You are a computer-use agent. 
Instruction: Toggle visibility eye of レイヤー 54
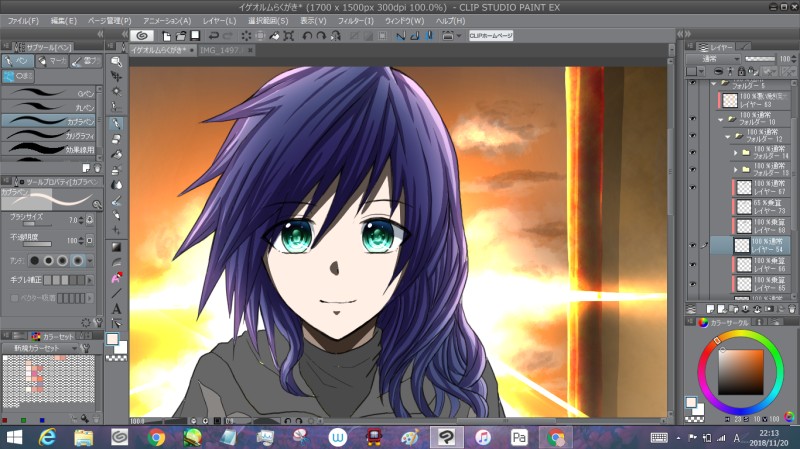pos(692,245)
